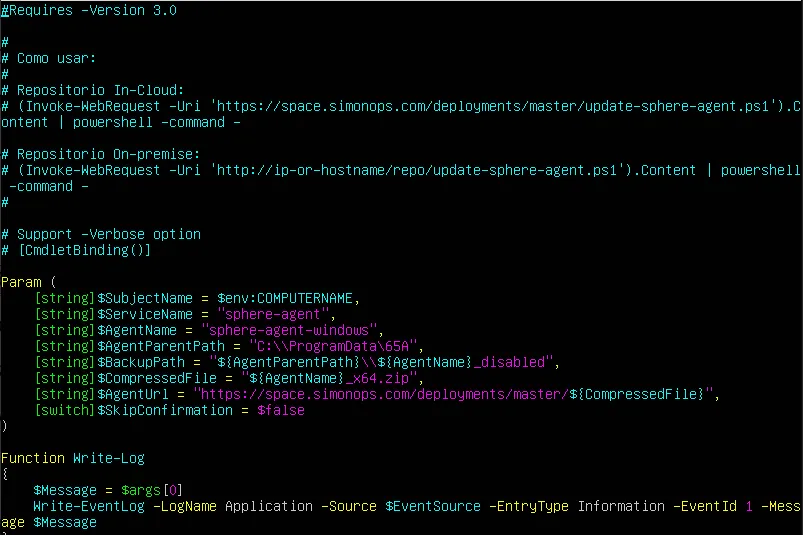Click the 'Function Write-Log' declaration
Viewport: 803px width, 535px height.
(x=73, y=458)
